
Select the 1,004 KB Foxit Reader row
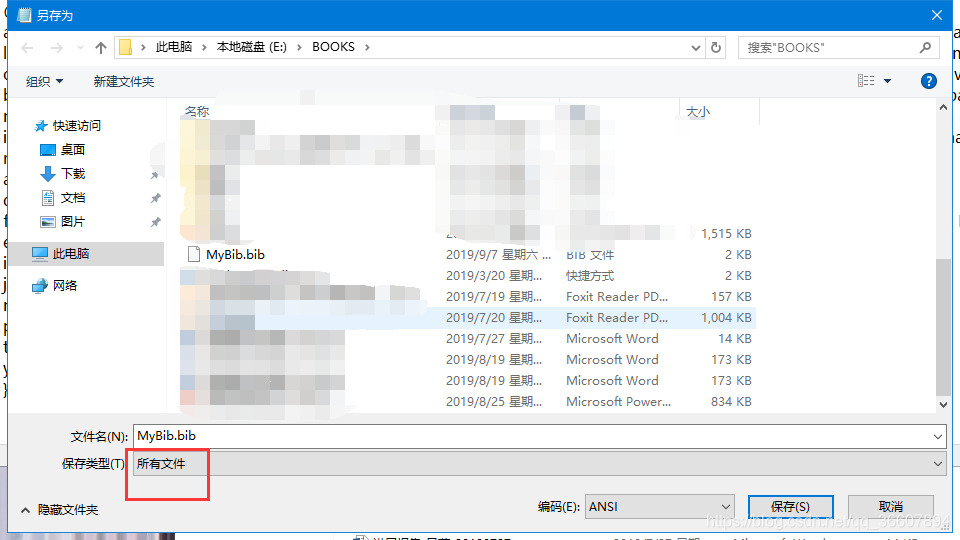(x=470, y=317)
